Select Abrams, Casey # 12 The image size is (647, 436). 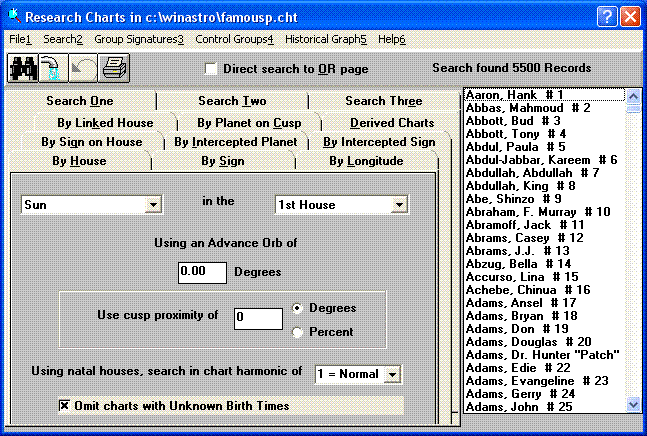[x=544, y=238]
